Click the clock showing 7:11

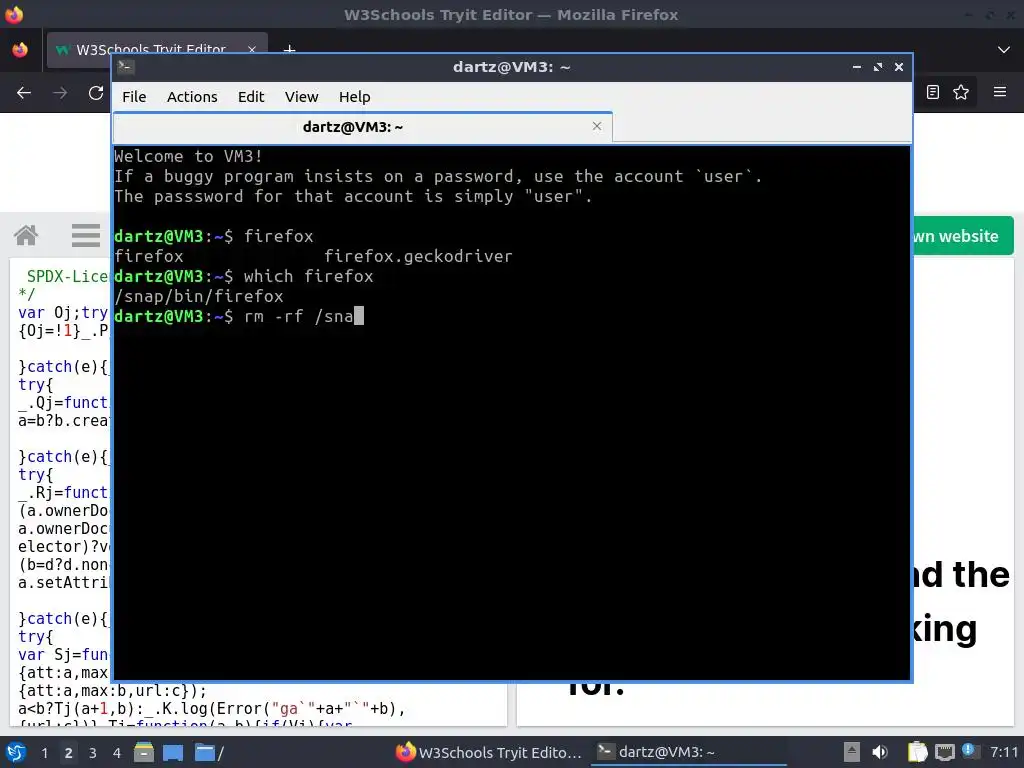1004,752
